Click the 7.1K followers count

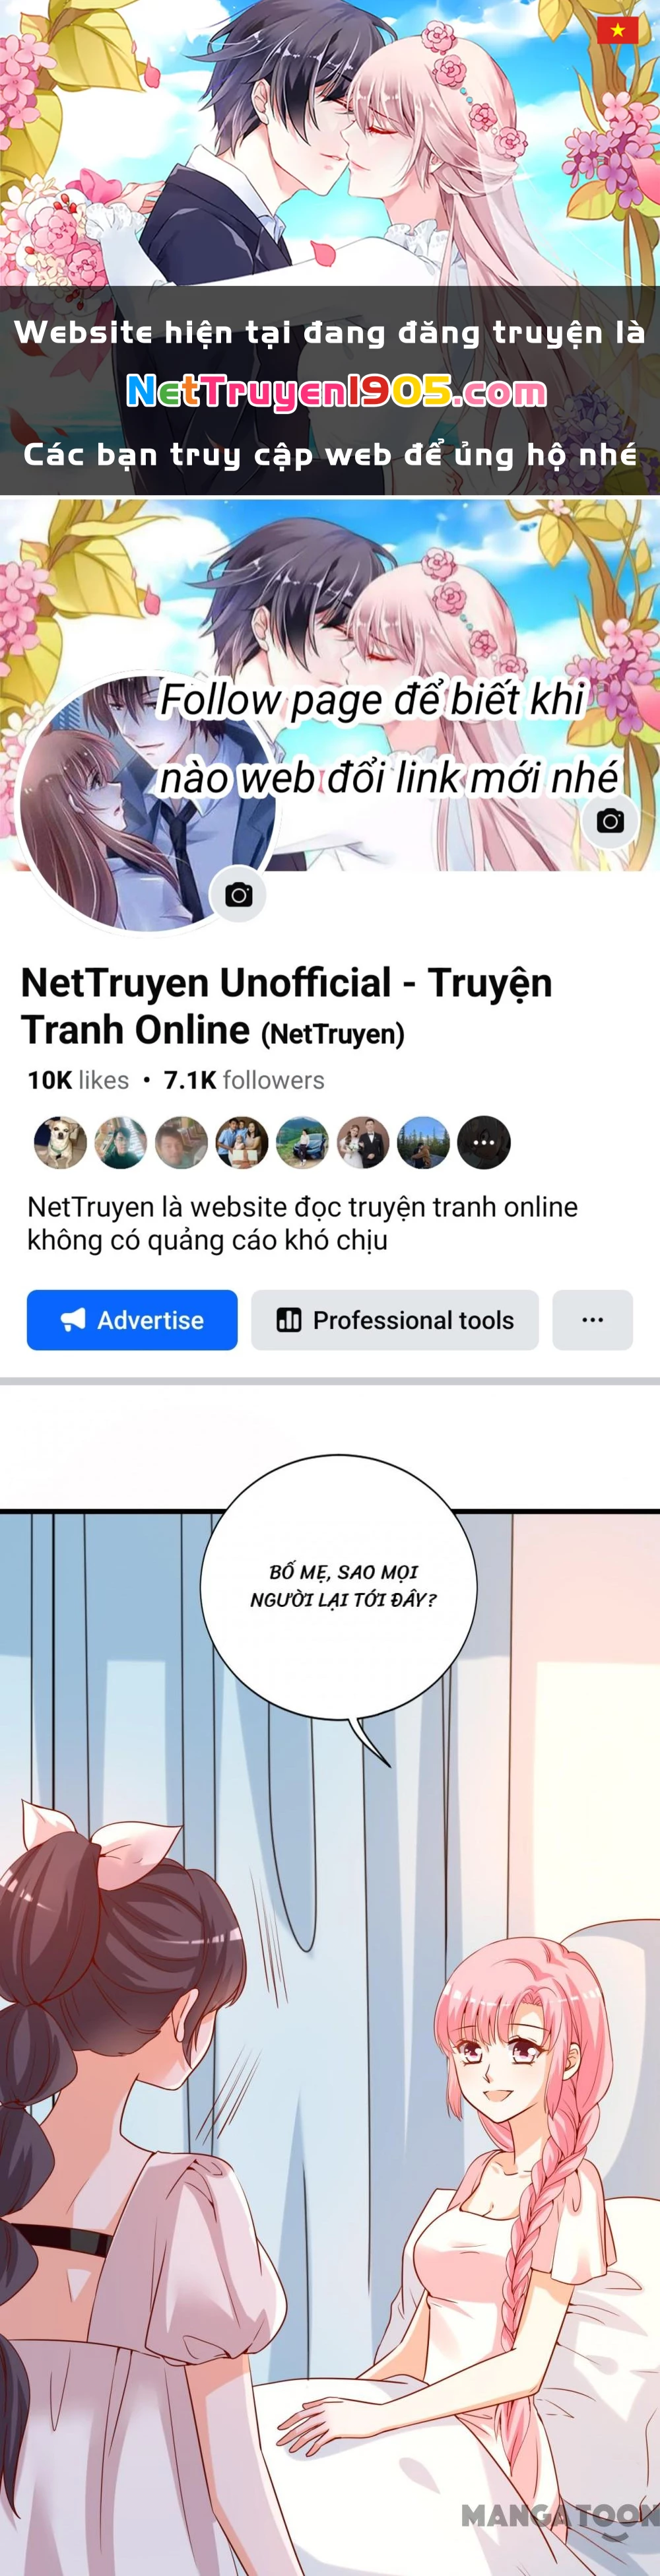244,1080
